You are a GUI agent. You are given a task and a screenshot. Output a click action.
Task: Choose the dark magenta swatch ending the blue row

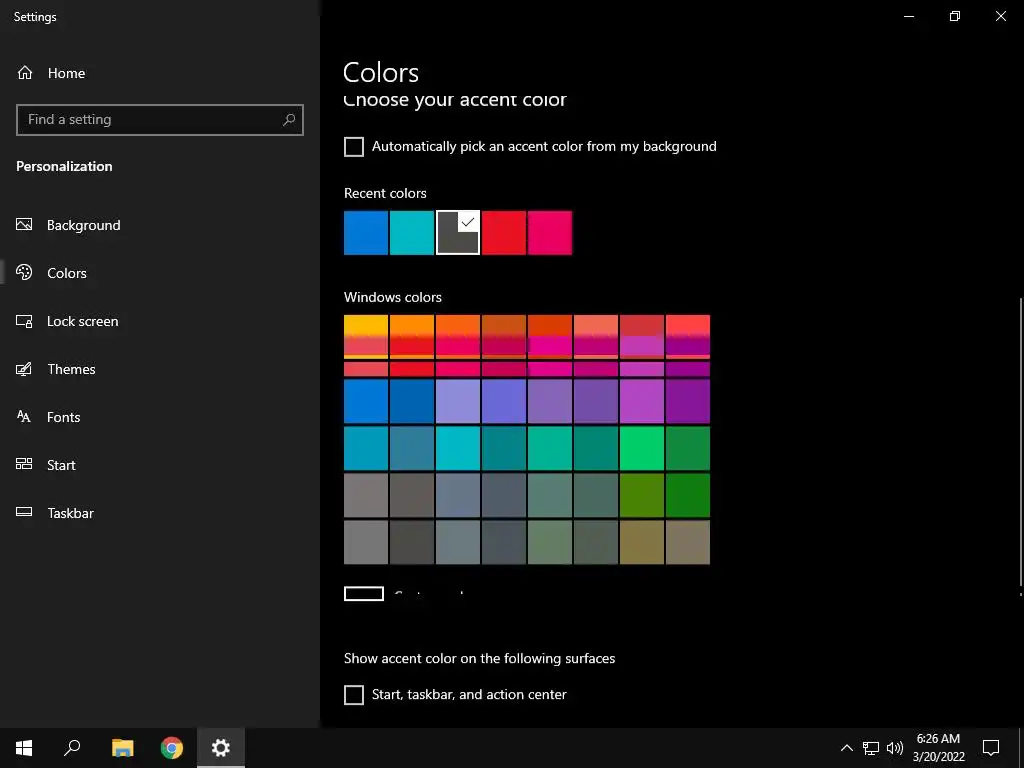pos(688,401)
